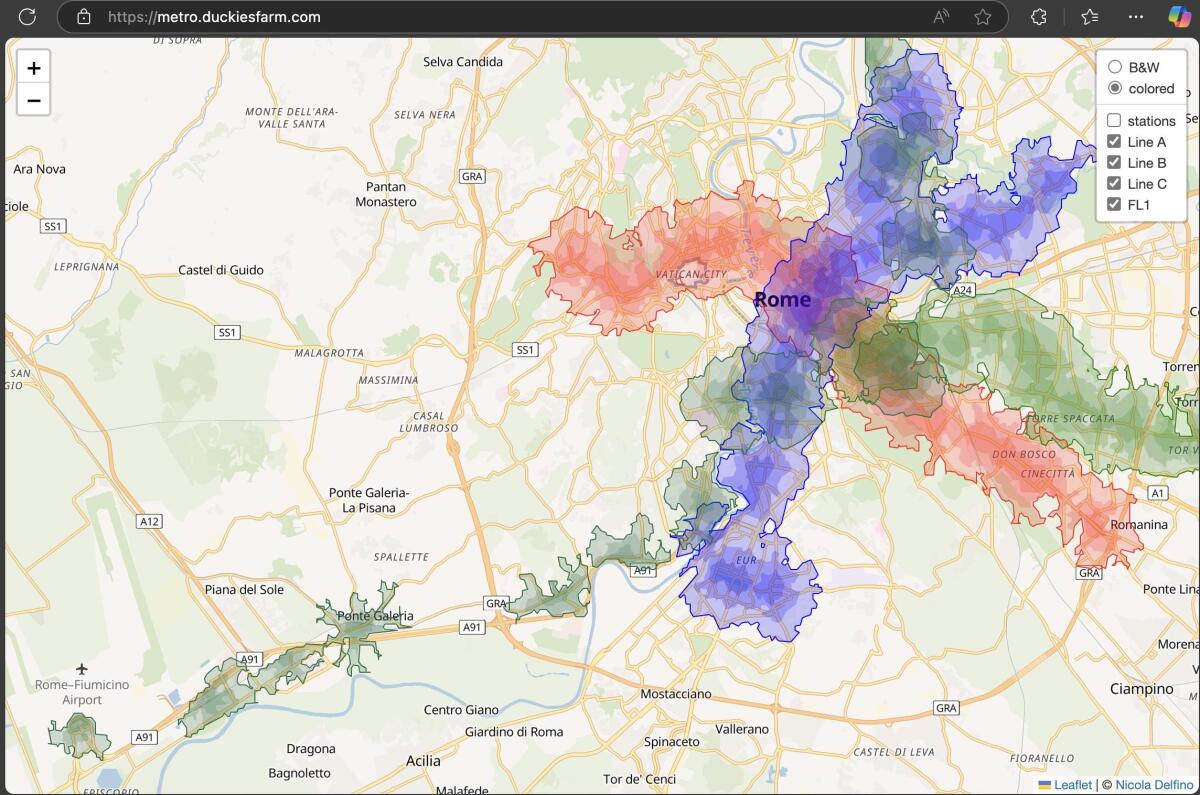Screen dimensions: 1200x795
Task: Click the Rome-Fiumicino Airport plane icon
Action: coord(82,668)
